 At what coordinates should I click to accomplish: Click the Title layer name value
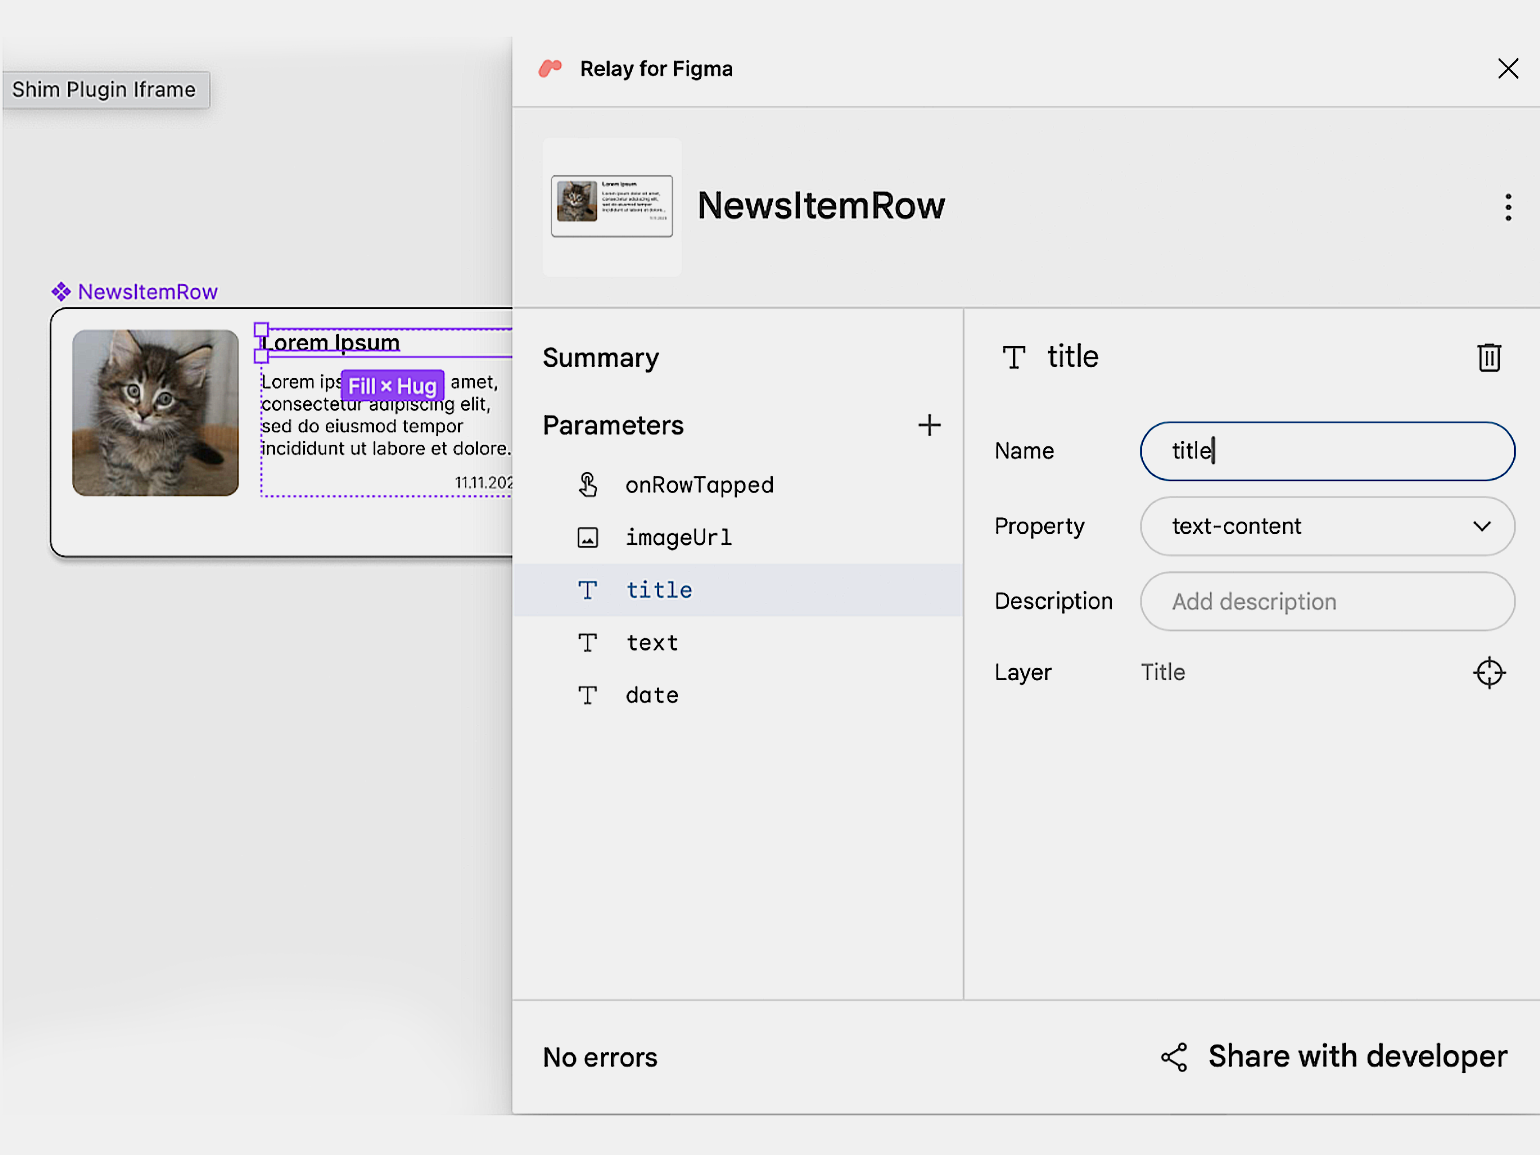[x=1163, y=672]
